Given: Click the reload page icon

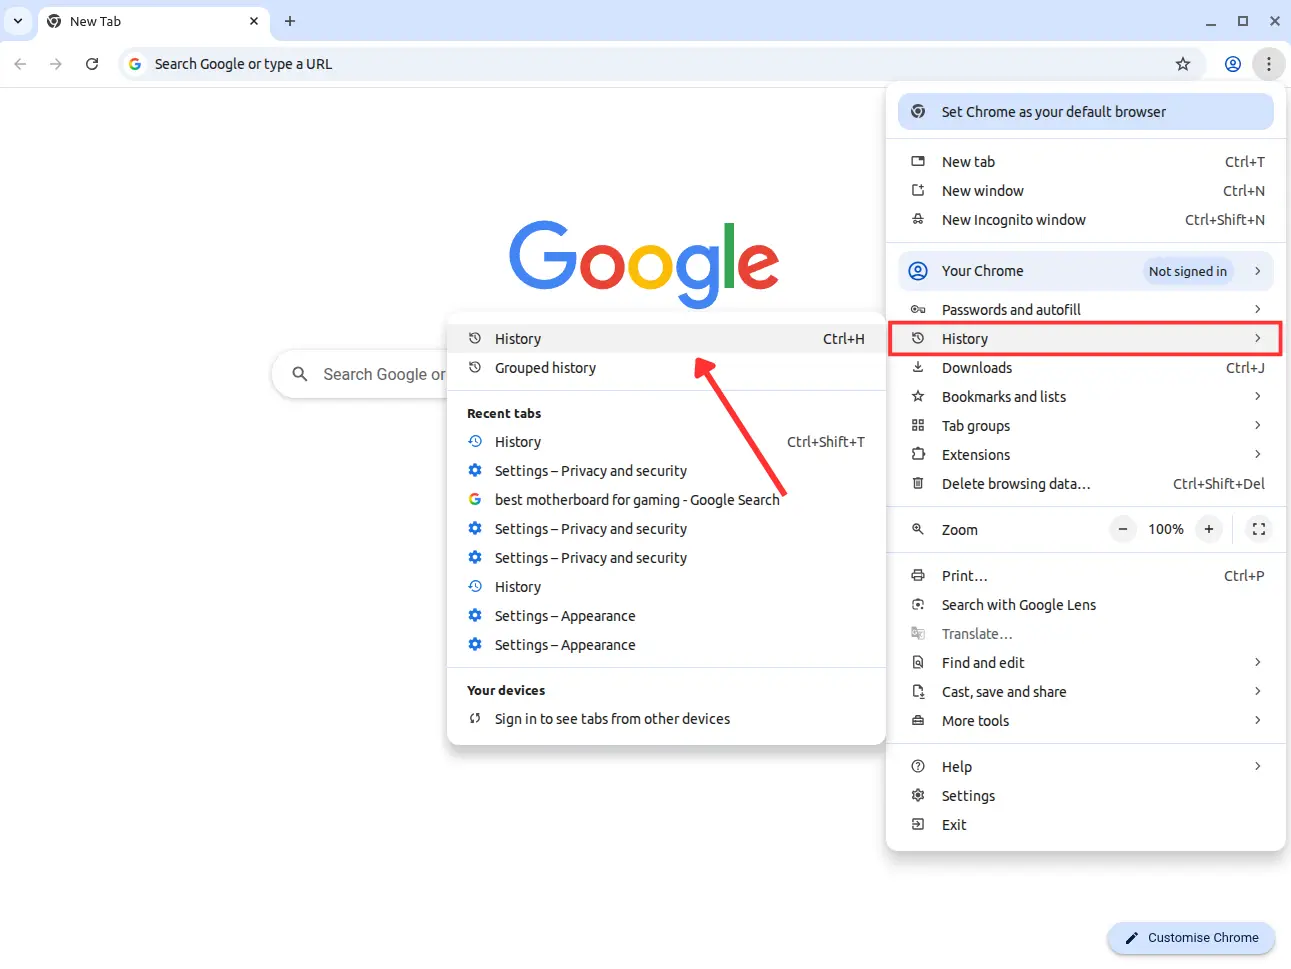Looking at the screenshot, I should pyautogui.click(x=92, y=64).
